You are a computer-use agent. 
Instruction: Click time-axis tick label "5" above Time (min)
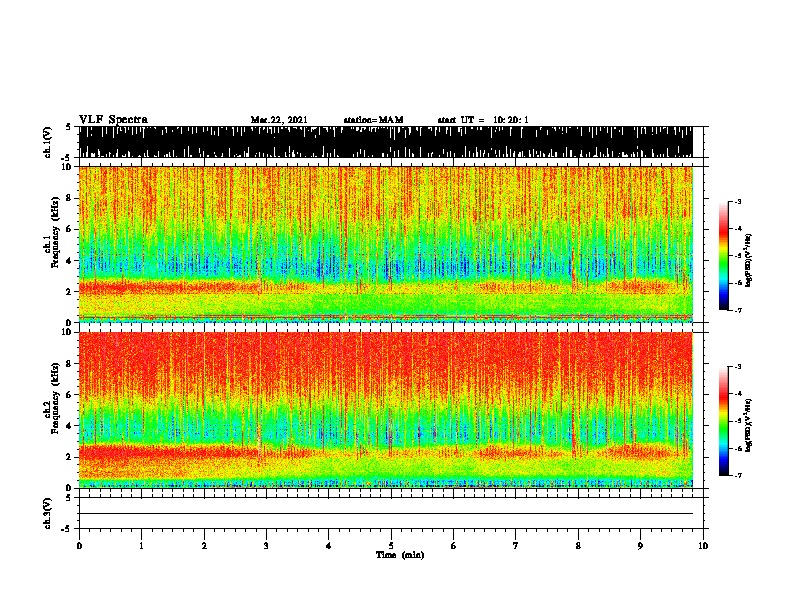(x=391, y=545)
